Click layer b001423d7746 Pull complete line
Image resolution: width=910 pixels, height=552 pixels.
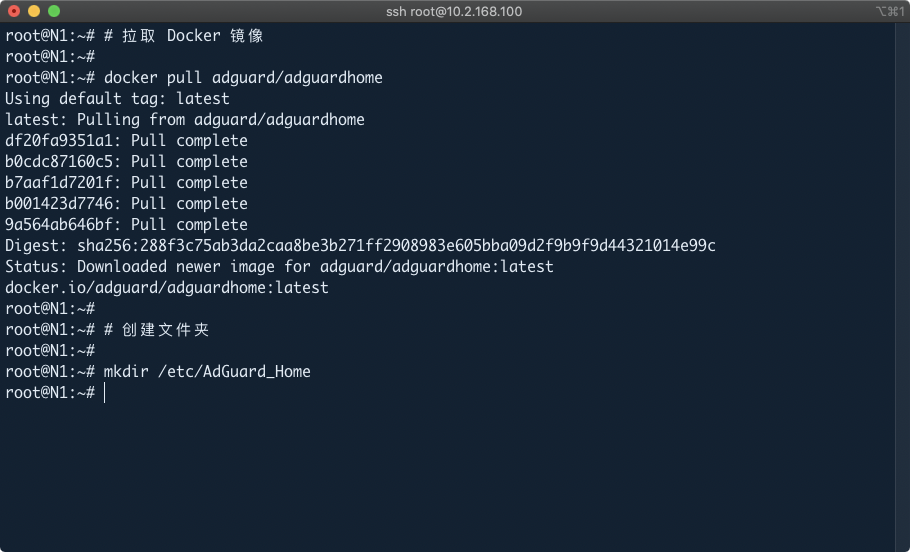coord(126,204)
